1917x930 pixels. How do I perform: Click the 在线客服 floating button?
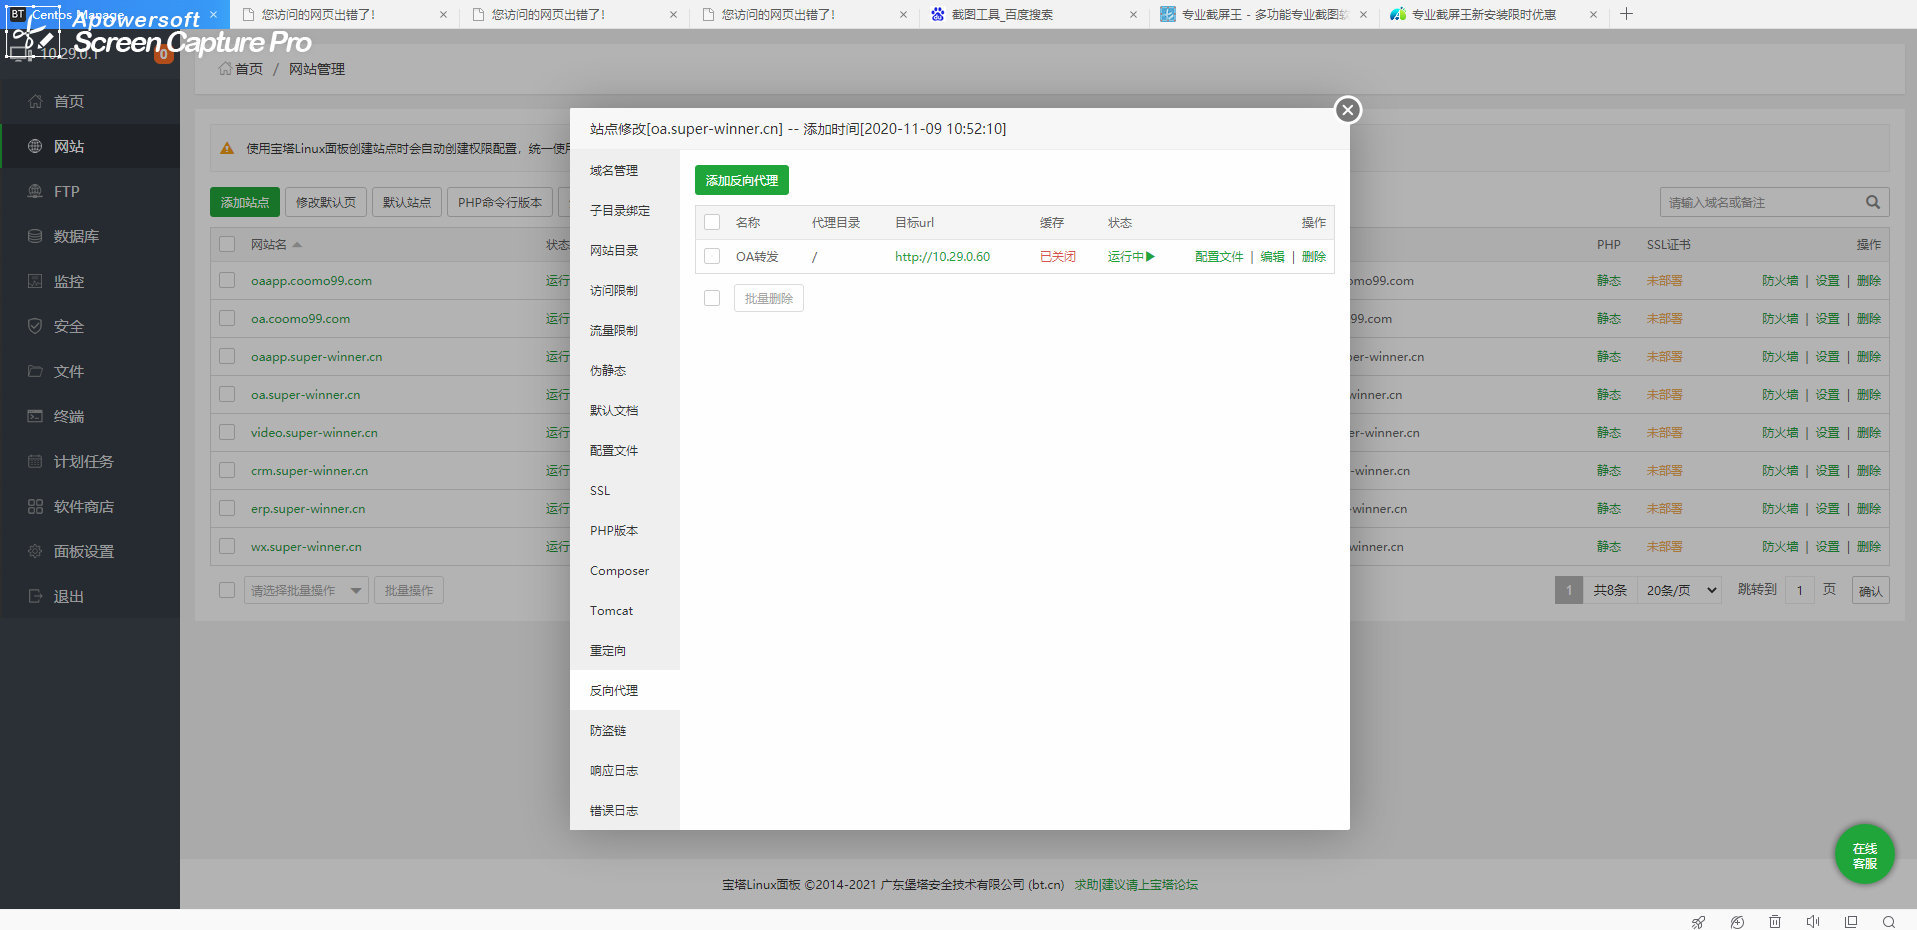(x=1864, y=855)
